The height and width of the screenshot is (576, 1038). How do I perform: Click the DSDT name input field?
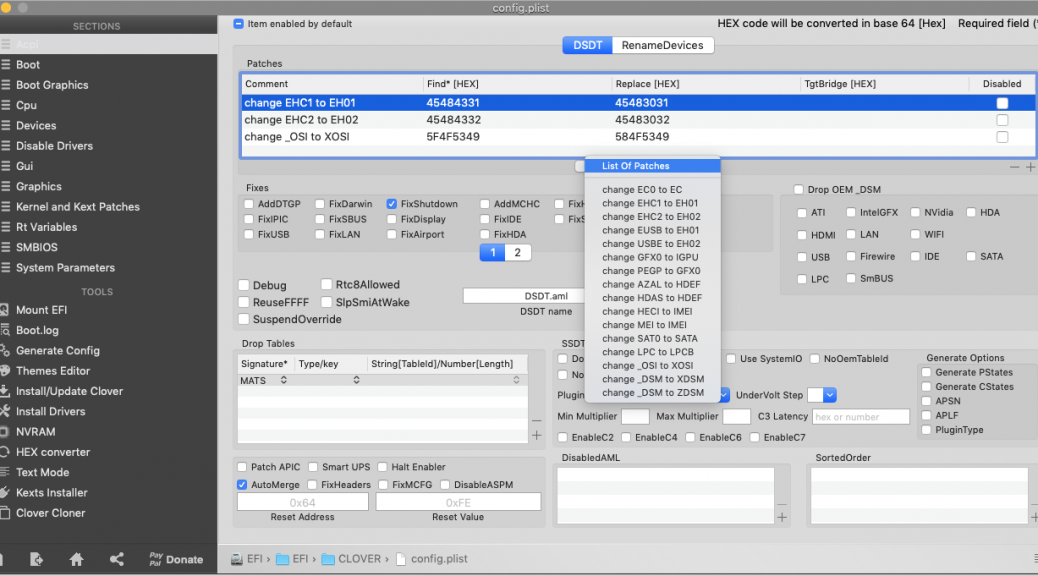click(x=524, y=296)
